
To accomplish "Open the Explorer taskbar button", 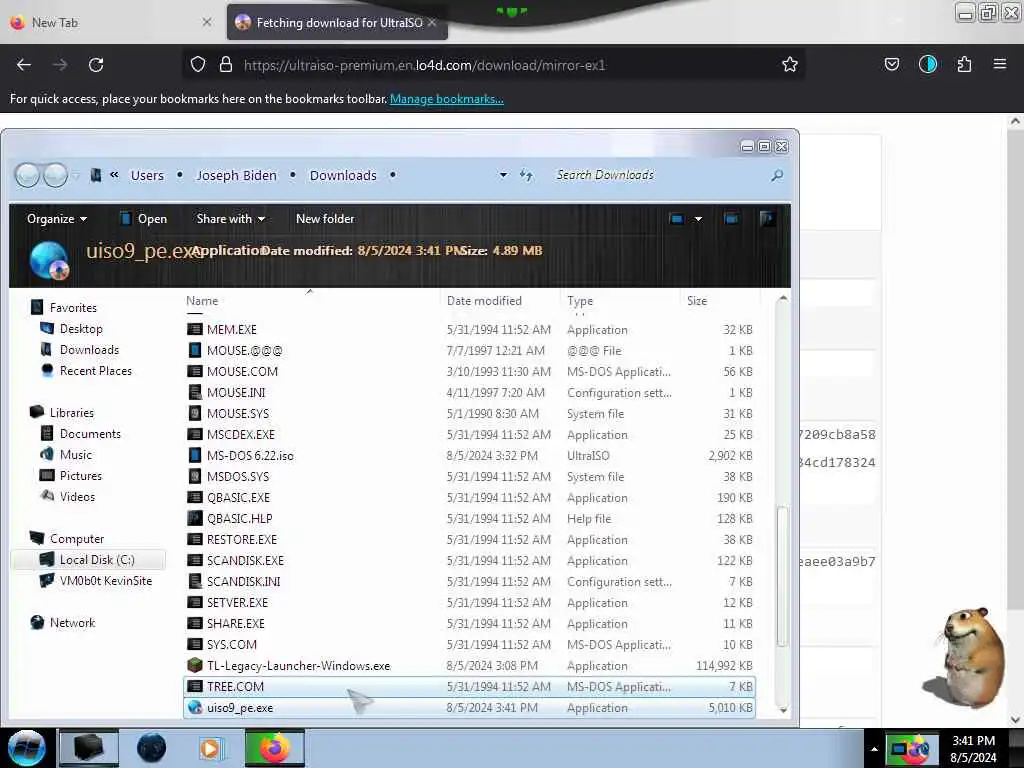I will coord(89,748).
